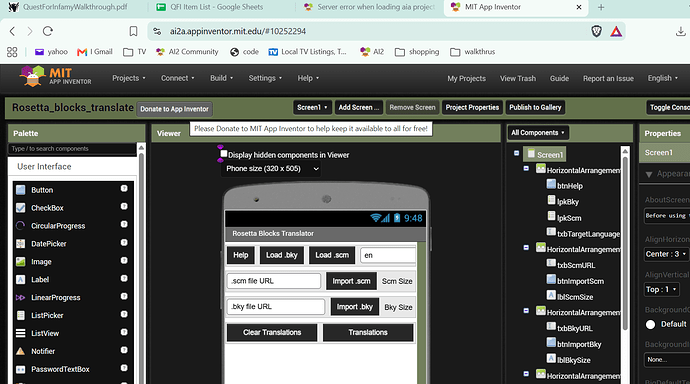Open the Connect menu

coord(177,78)
